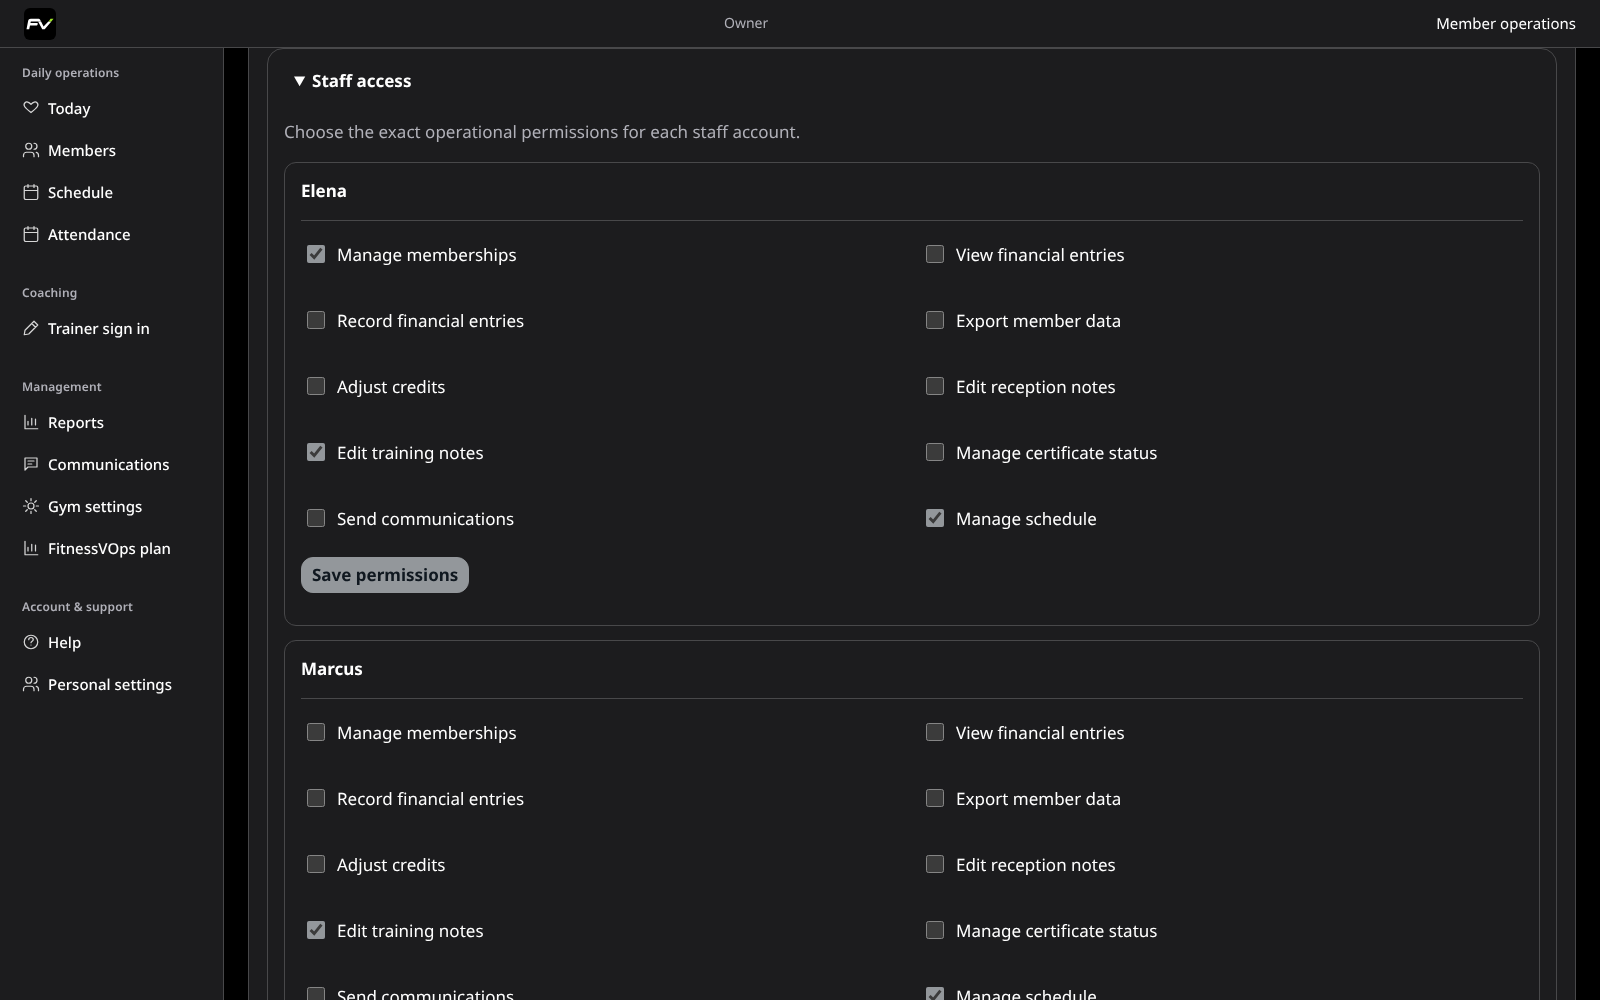The width and height of the screenshot is (1600, 1000).
Task: Click the question mark icon beside Help
Action: 31,642
